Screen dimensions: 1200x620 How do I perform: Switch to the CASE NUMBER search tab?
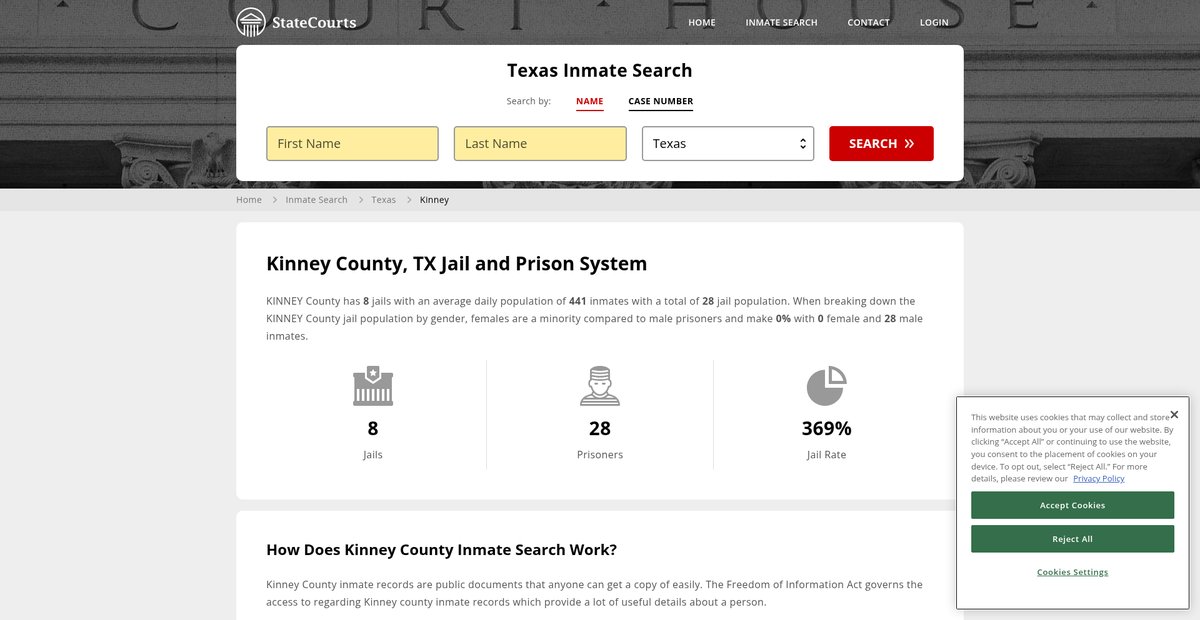661,101
